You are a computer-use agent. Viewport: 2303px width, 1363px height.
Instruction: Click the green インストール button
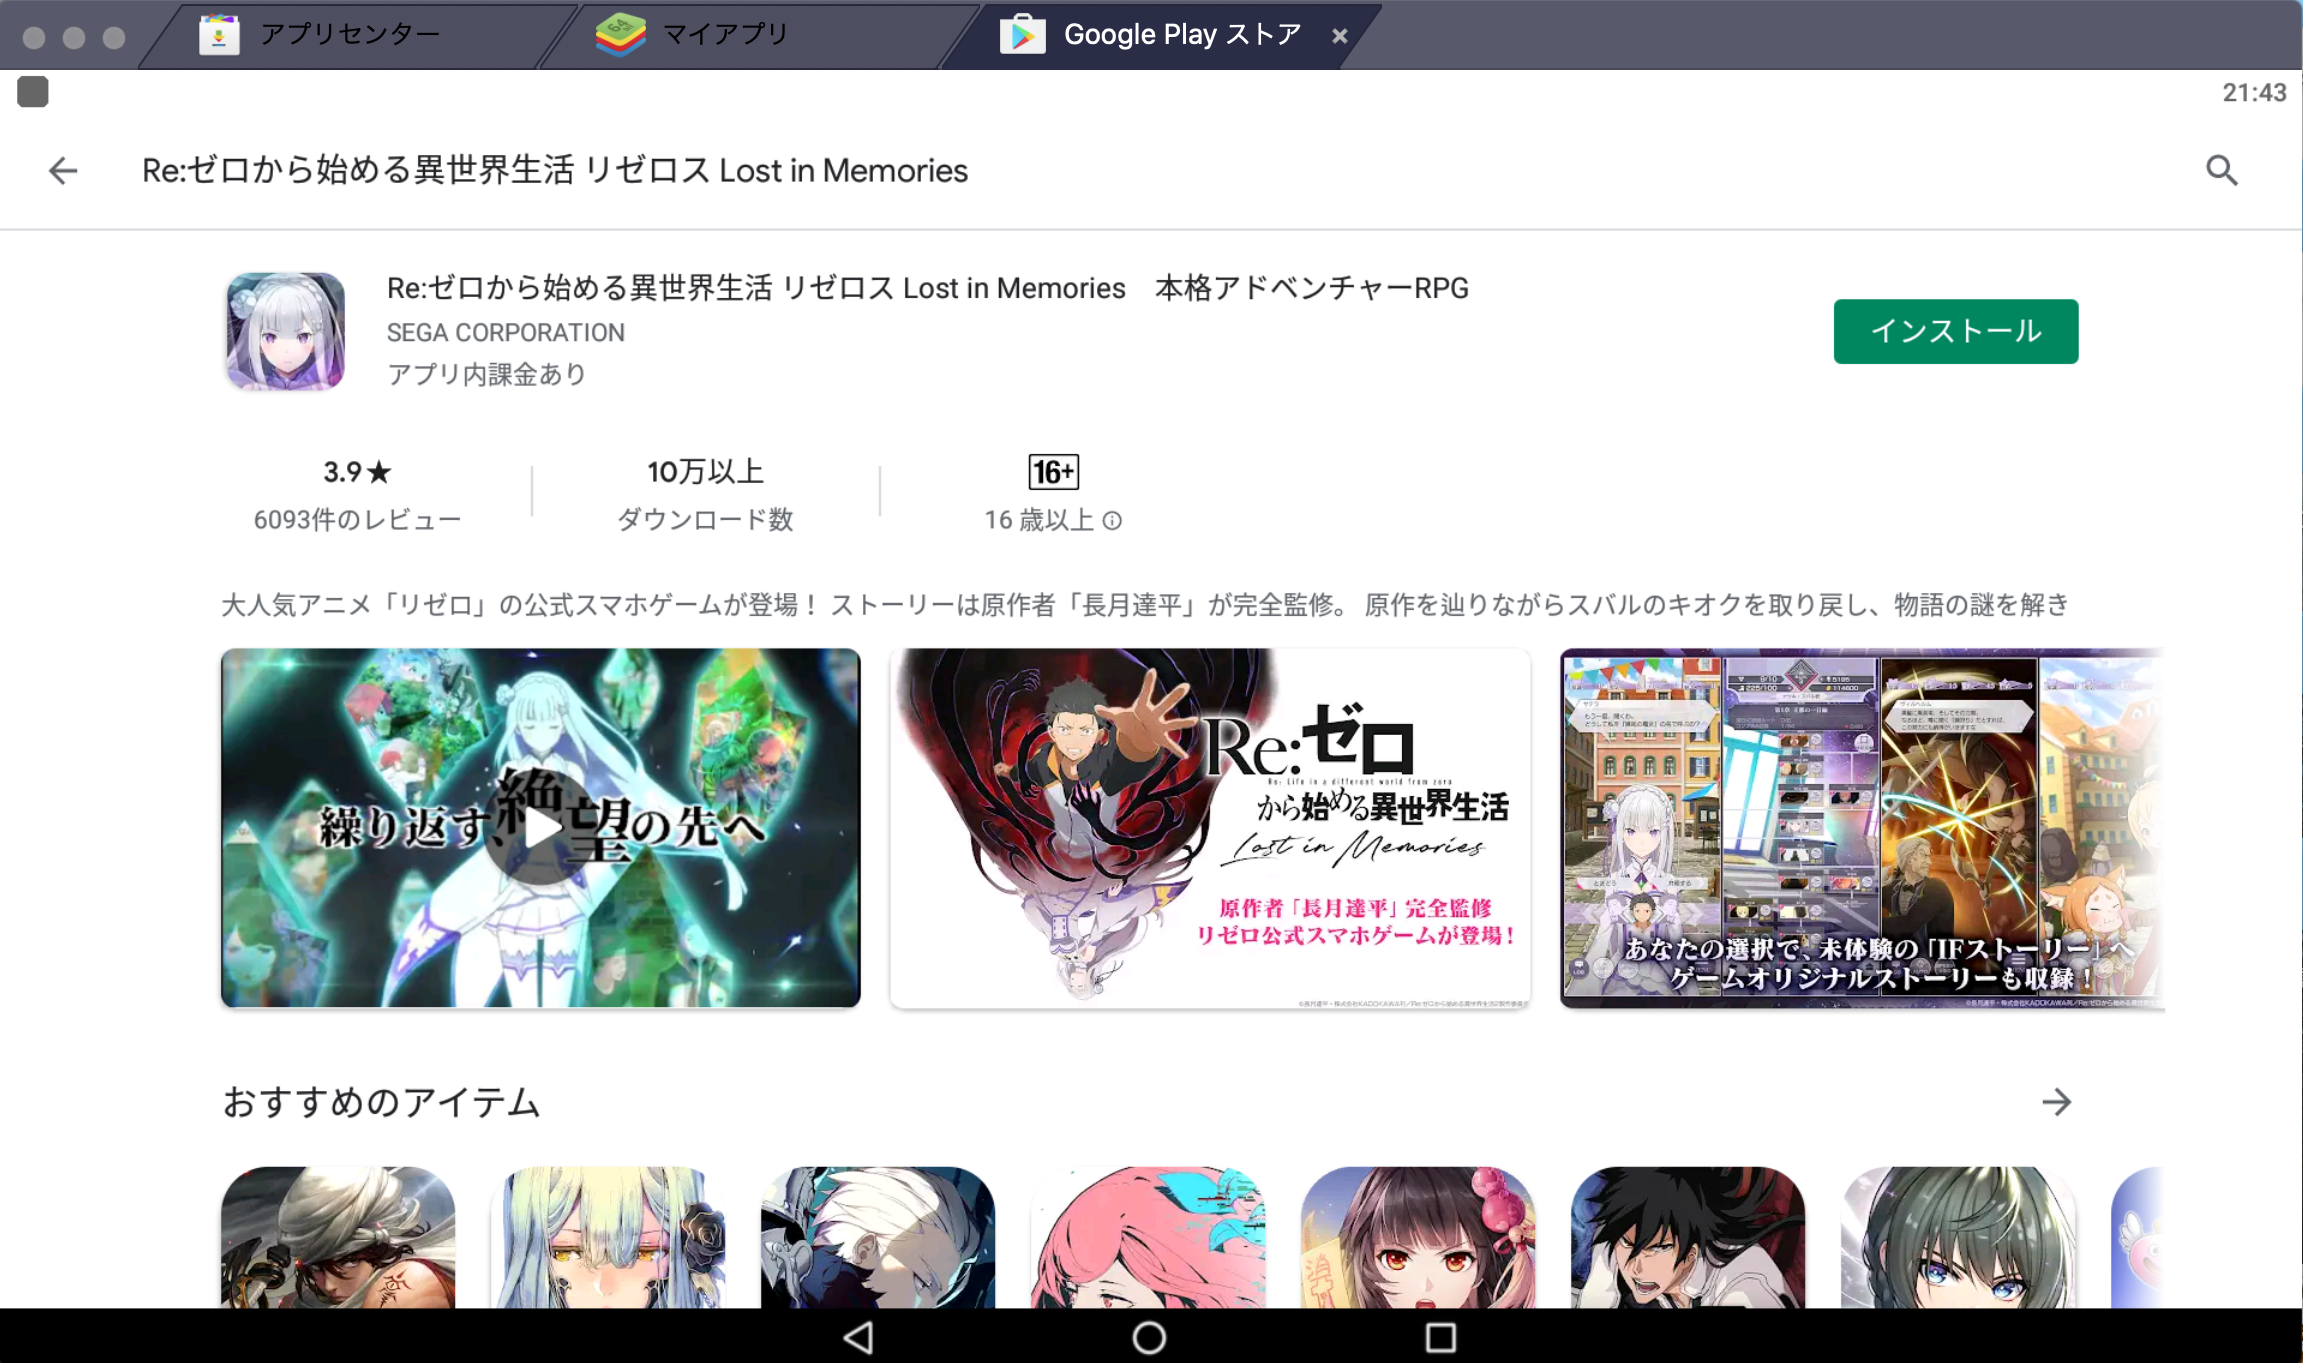pos(1955,331)
